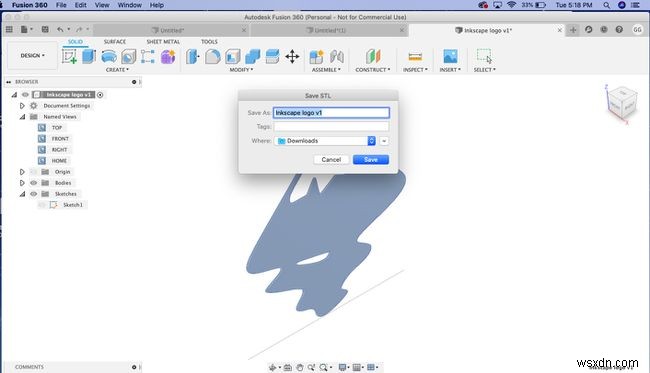The height and width of the screenshot is (373, 650).
Task: Select the New Component tool
Action: [x=316, y=57]
